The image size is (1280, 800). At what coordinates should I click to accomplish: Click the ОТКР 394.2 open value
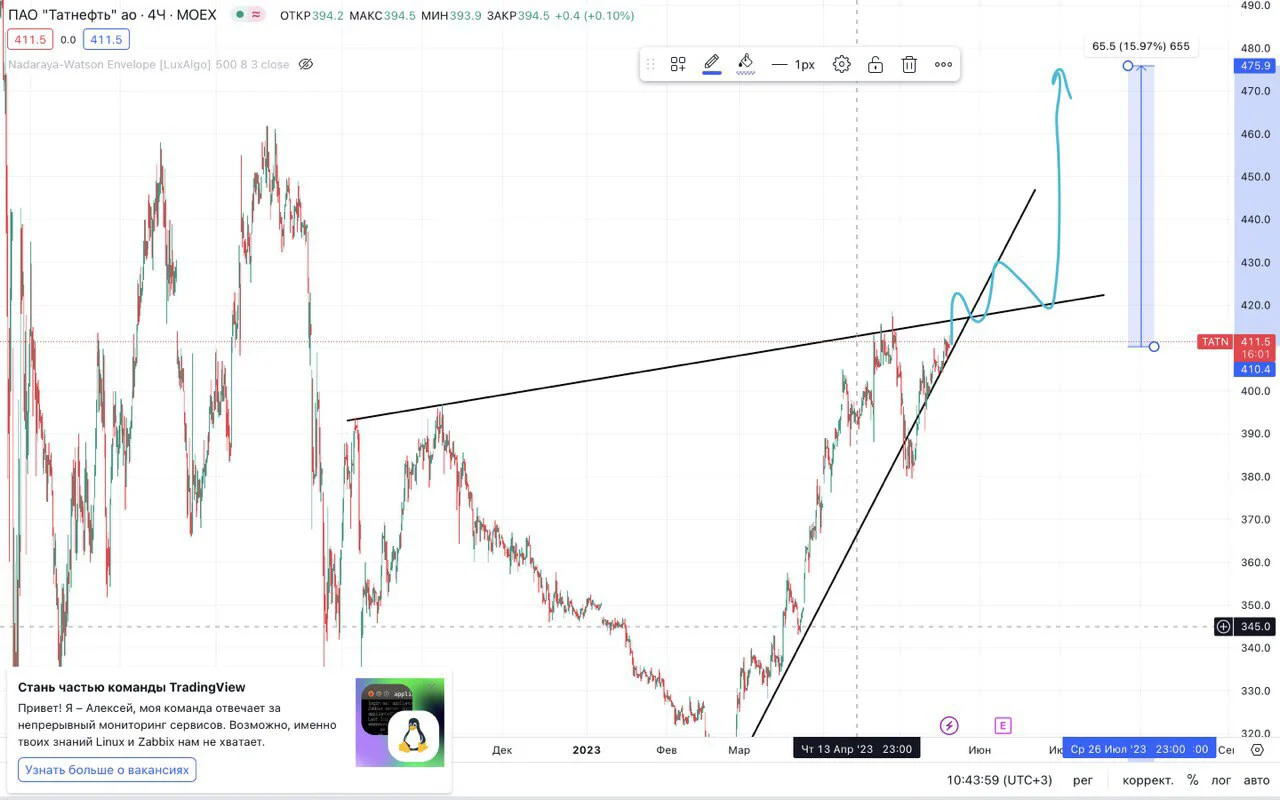(x=312, y=16)
